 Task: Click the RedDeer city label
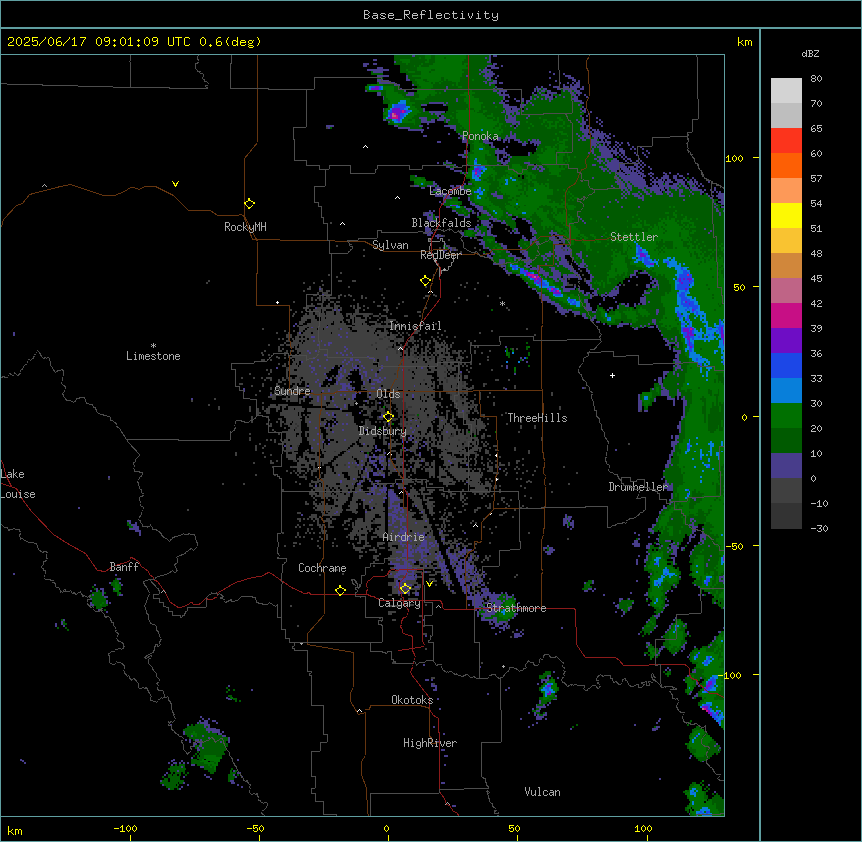coord(440,255)
